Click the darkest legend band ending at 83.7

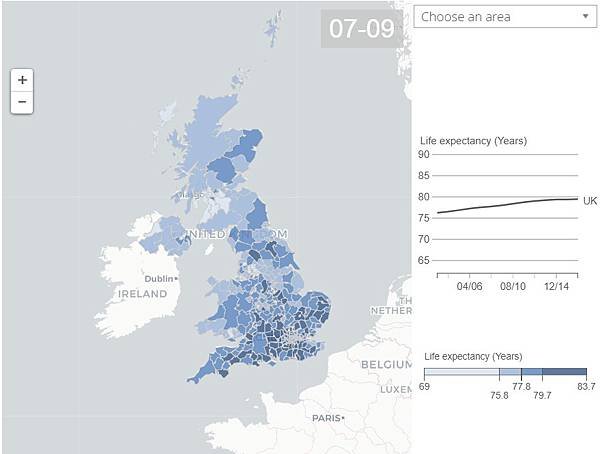(564, 372)
